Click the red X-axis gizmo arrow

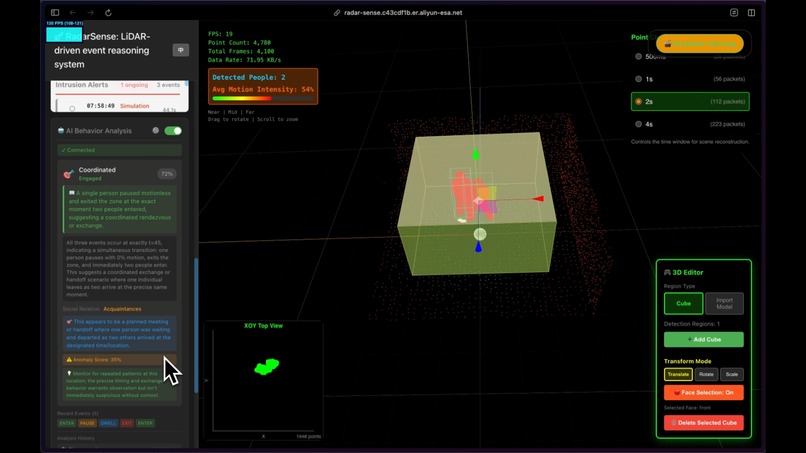pos(538,198)
